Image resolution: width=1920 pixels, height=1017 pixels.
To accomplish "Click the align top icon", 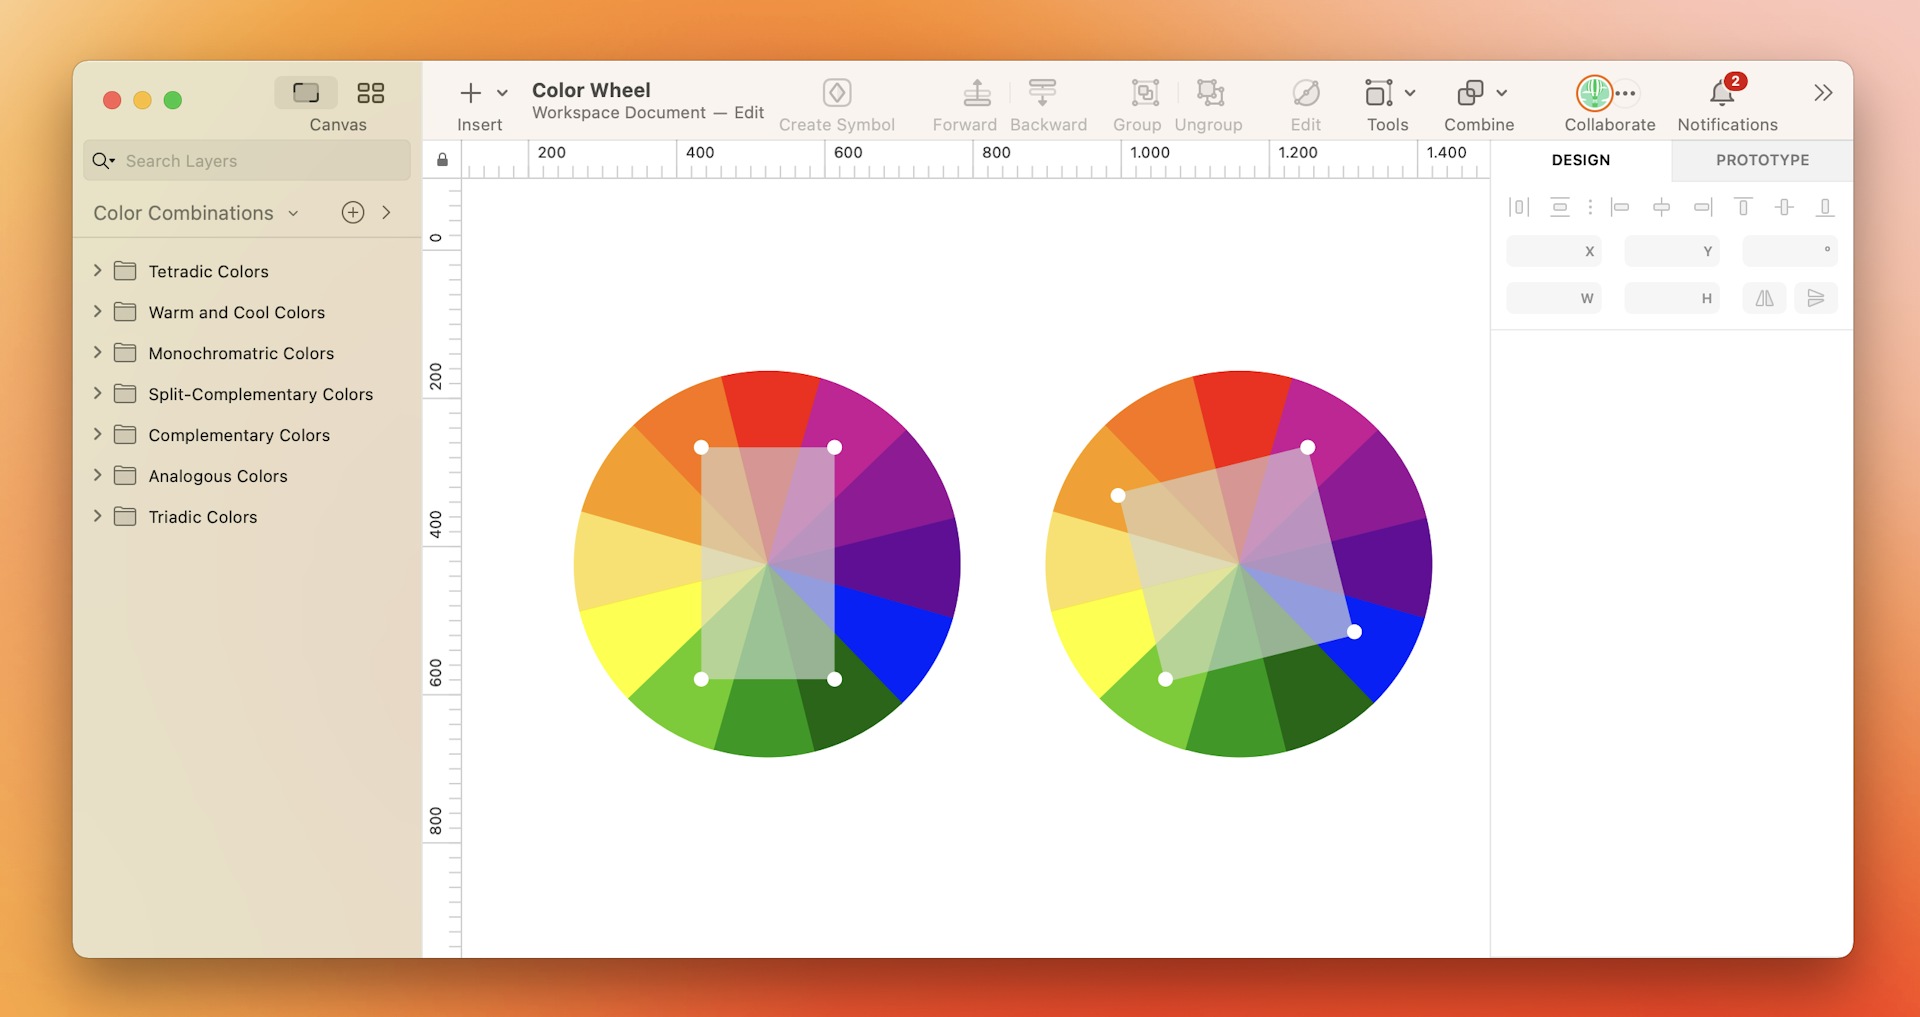I will (x=1744, y=207).
